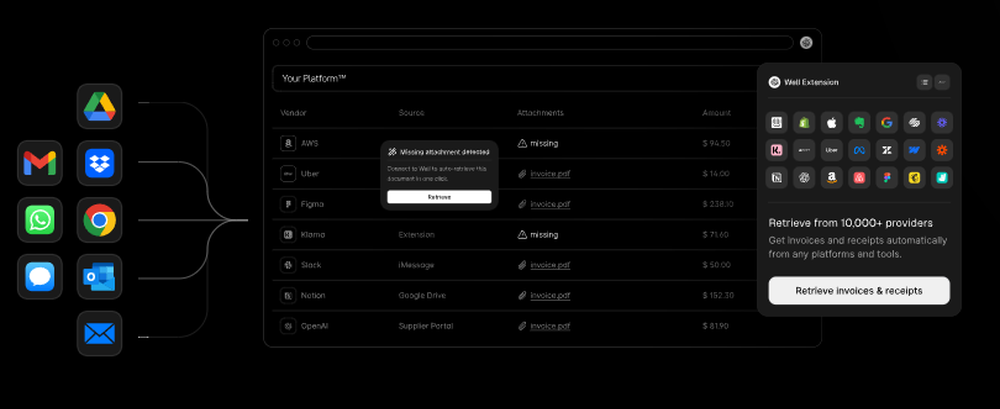Open the list view button in the Well Extension header

point(924,82)
